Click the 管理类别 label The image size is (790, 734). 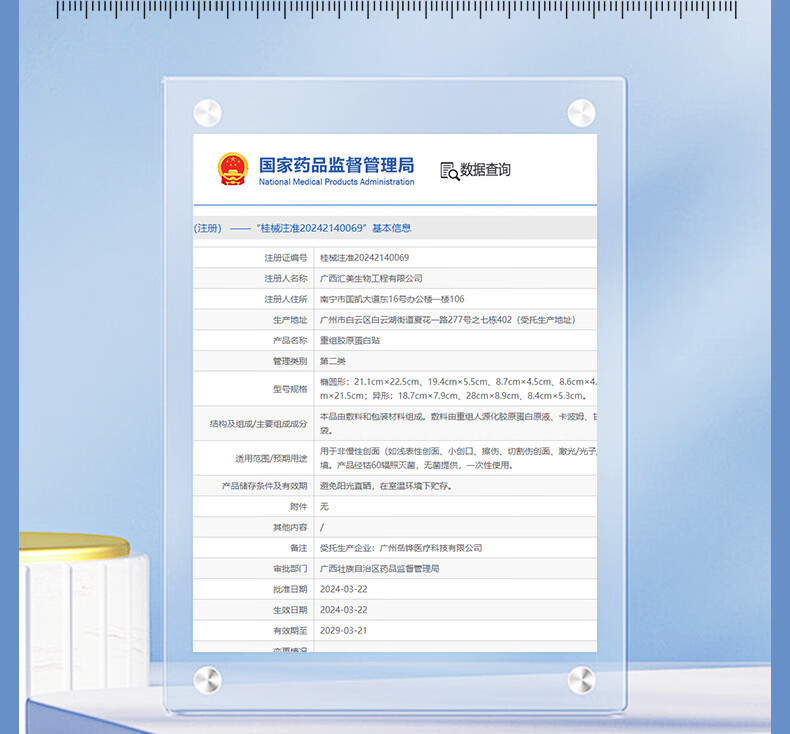(x=290, y=361)
